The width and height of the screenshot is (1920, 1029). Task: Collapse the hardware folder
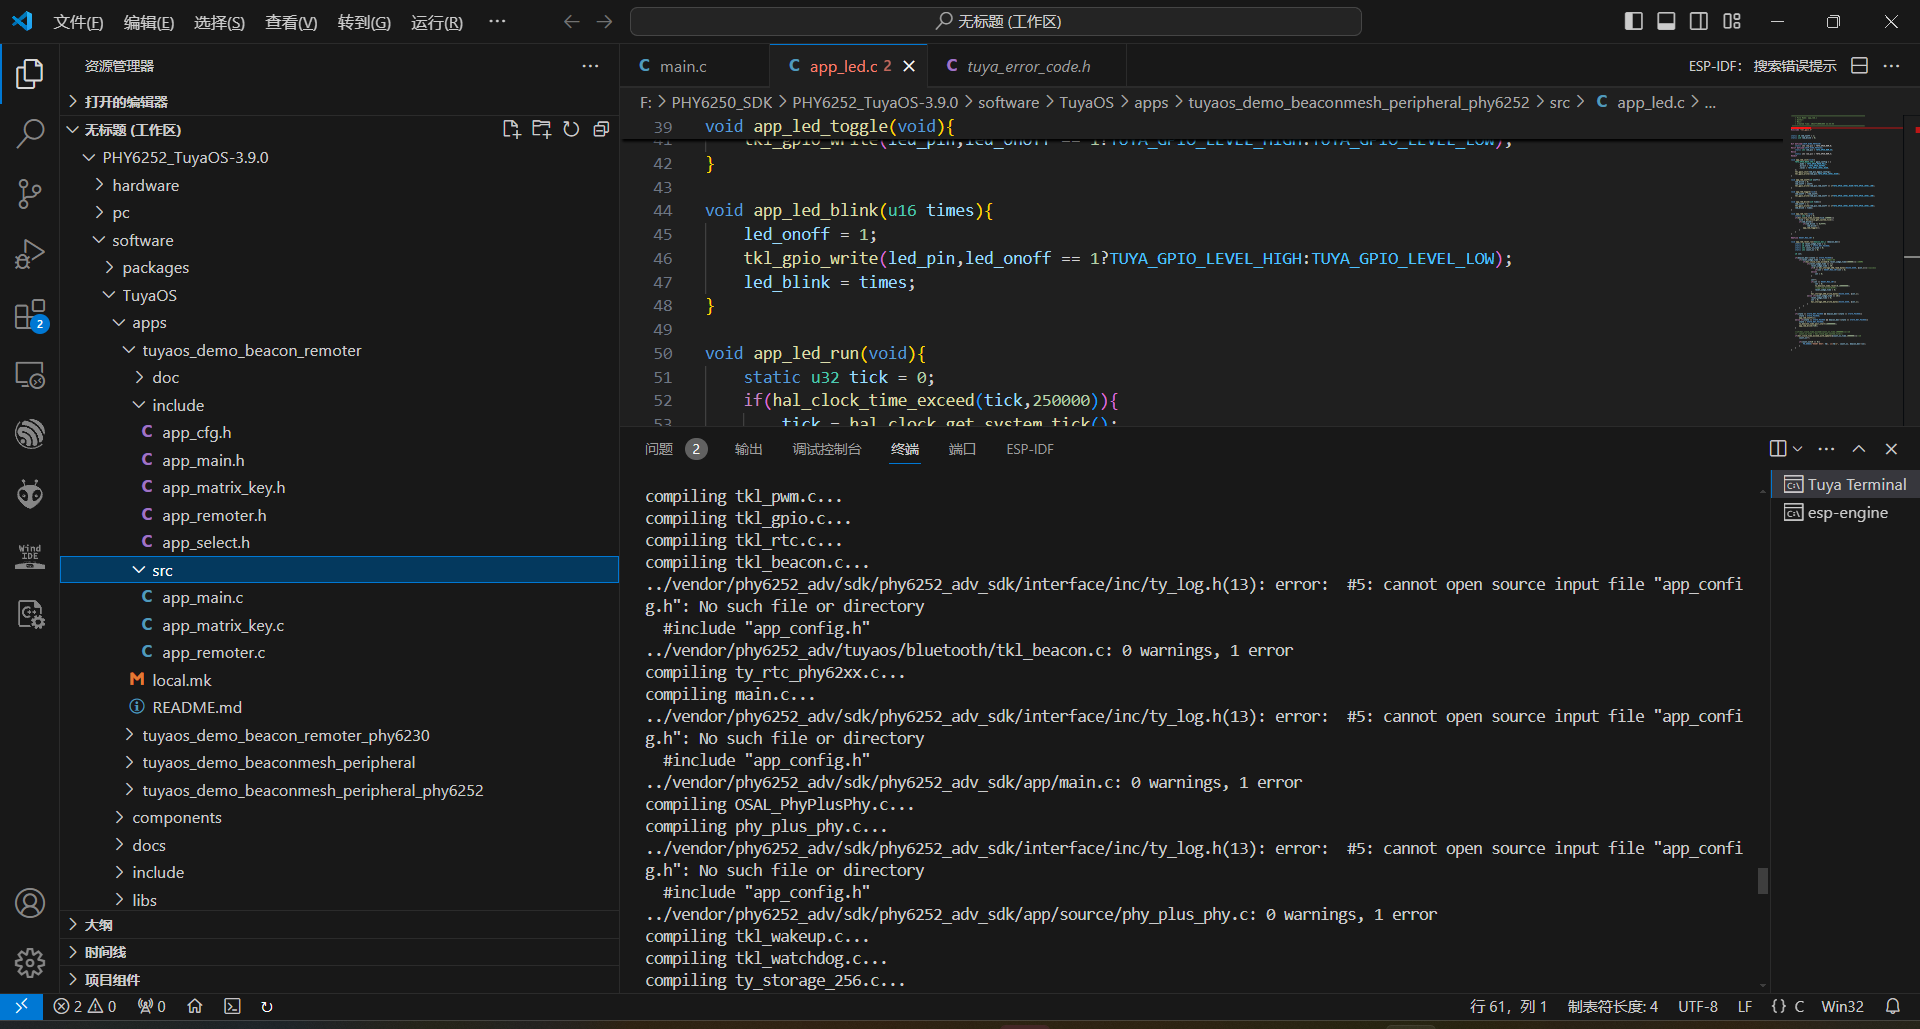[x=339, y=185]
